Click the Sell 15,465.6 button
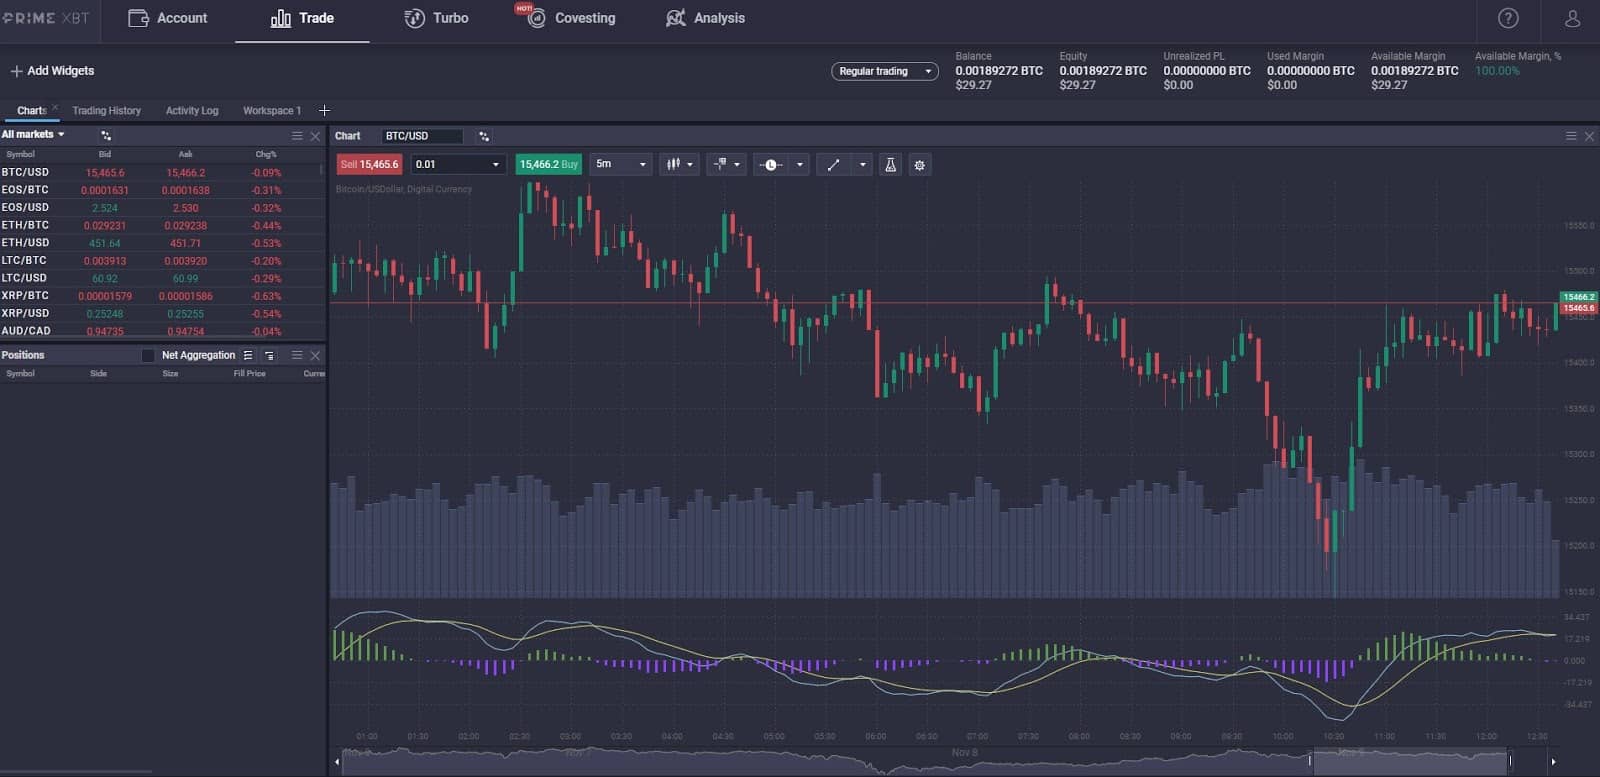 click(370, 164)
